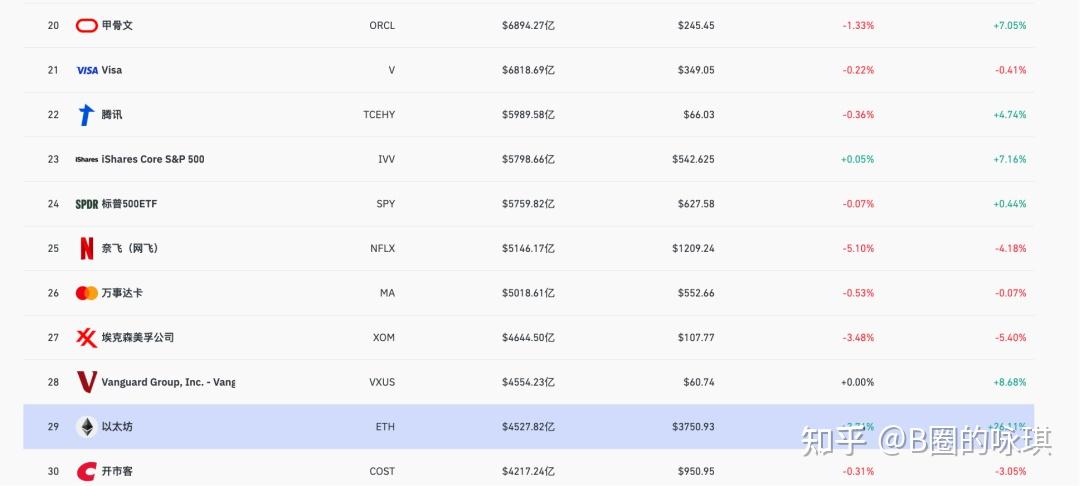
Task: Click the Netflix N logo
Action: pyautogui.click(x=86, y=249)
